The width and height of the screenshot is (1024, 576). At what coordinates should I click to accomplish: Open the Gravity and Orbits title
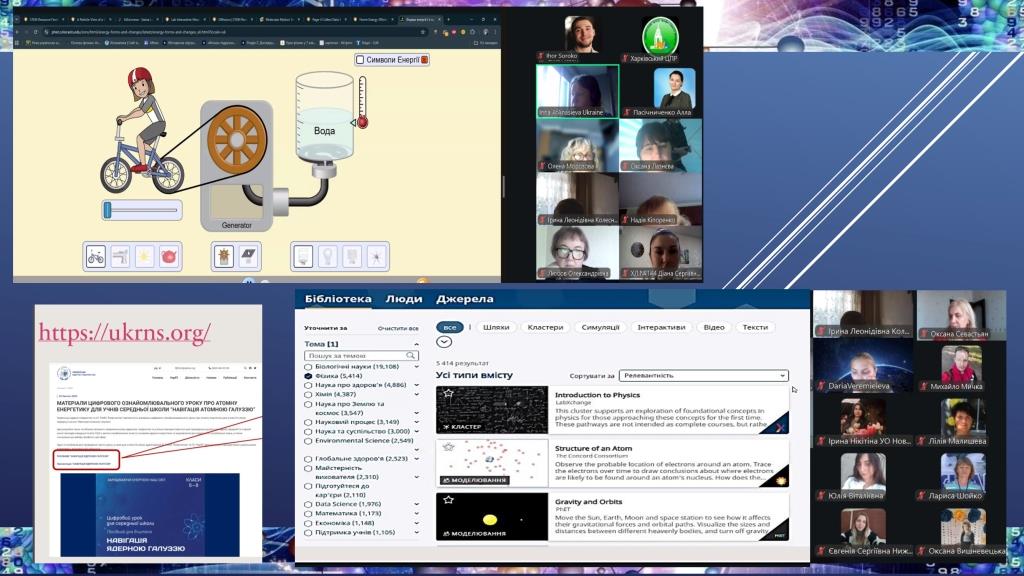[588, 502]
